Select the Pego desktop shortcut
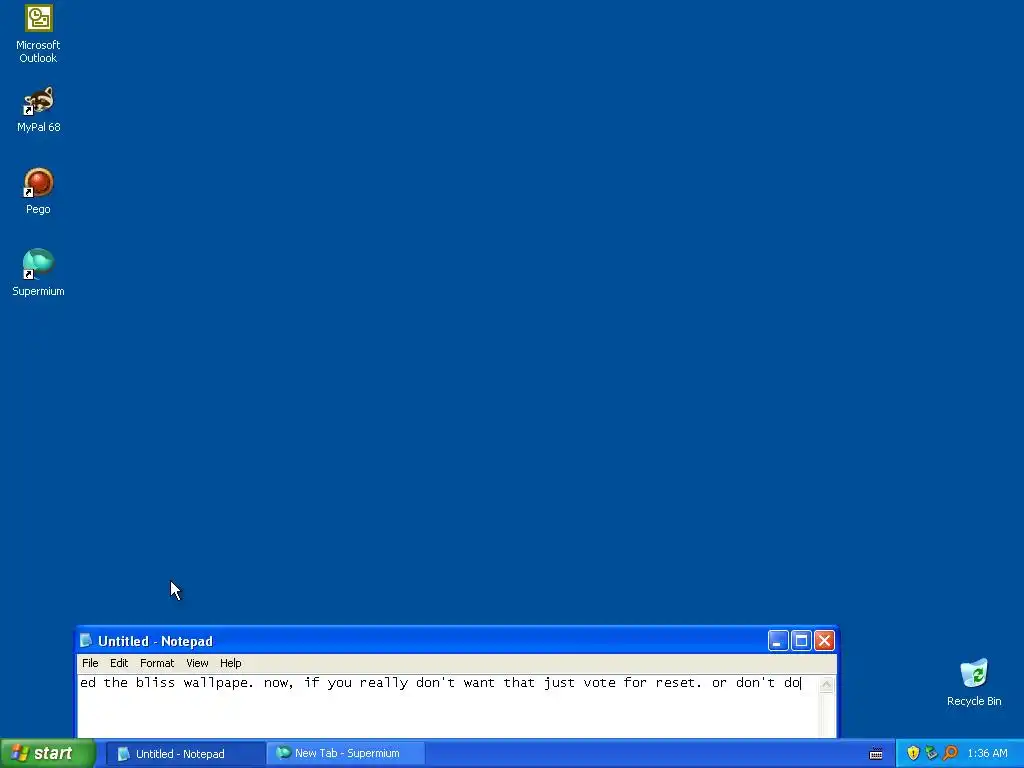1024x768 pixels. point(39,191)
